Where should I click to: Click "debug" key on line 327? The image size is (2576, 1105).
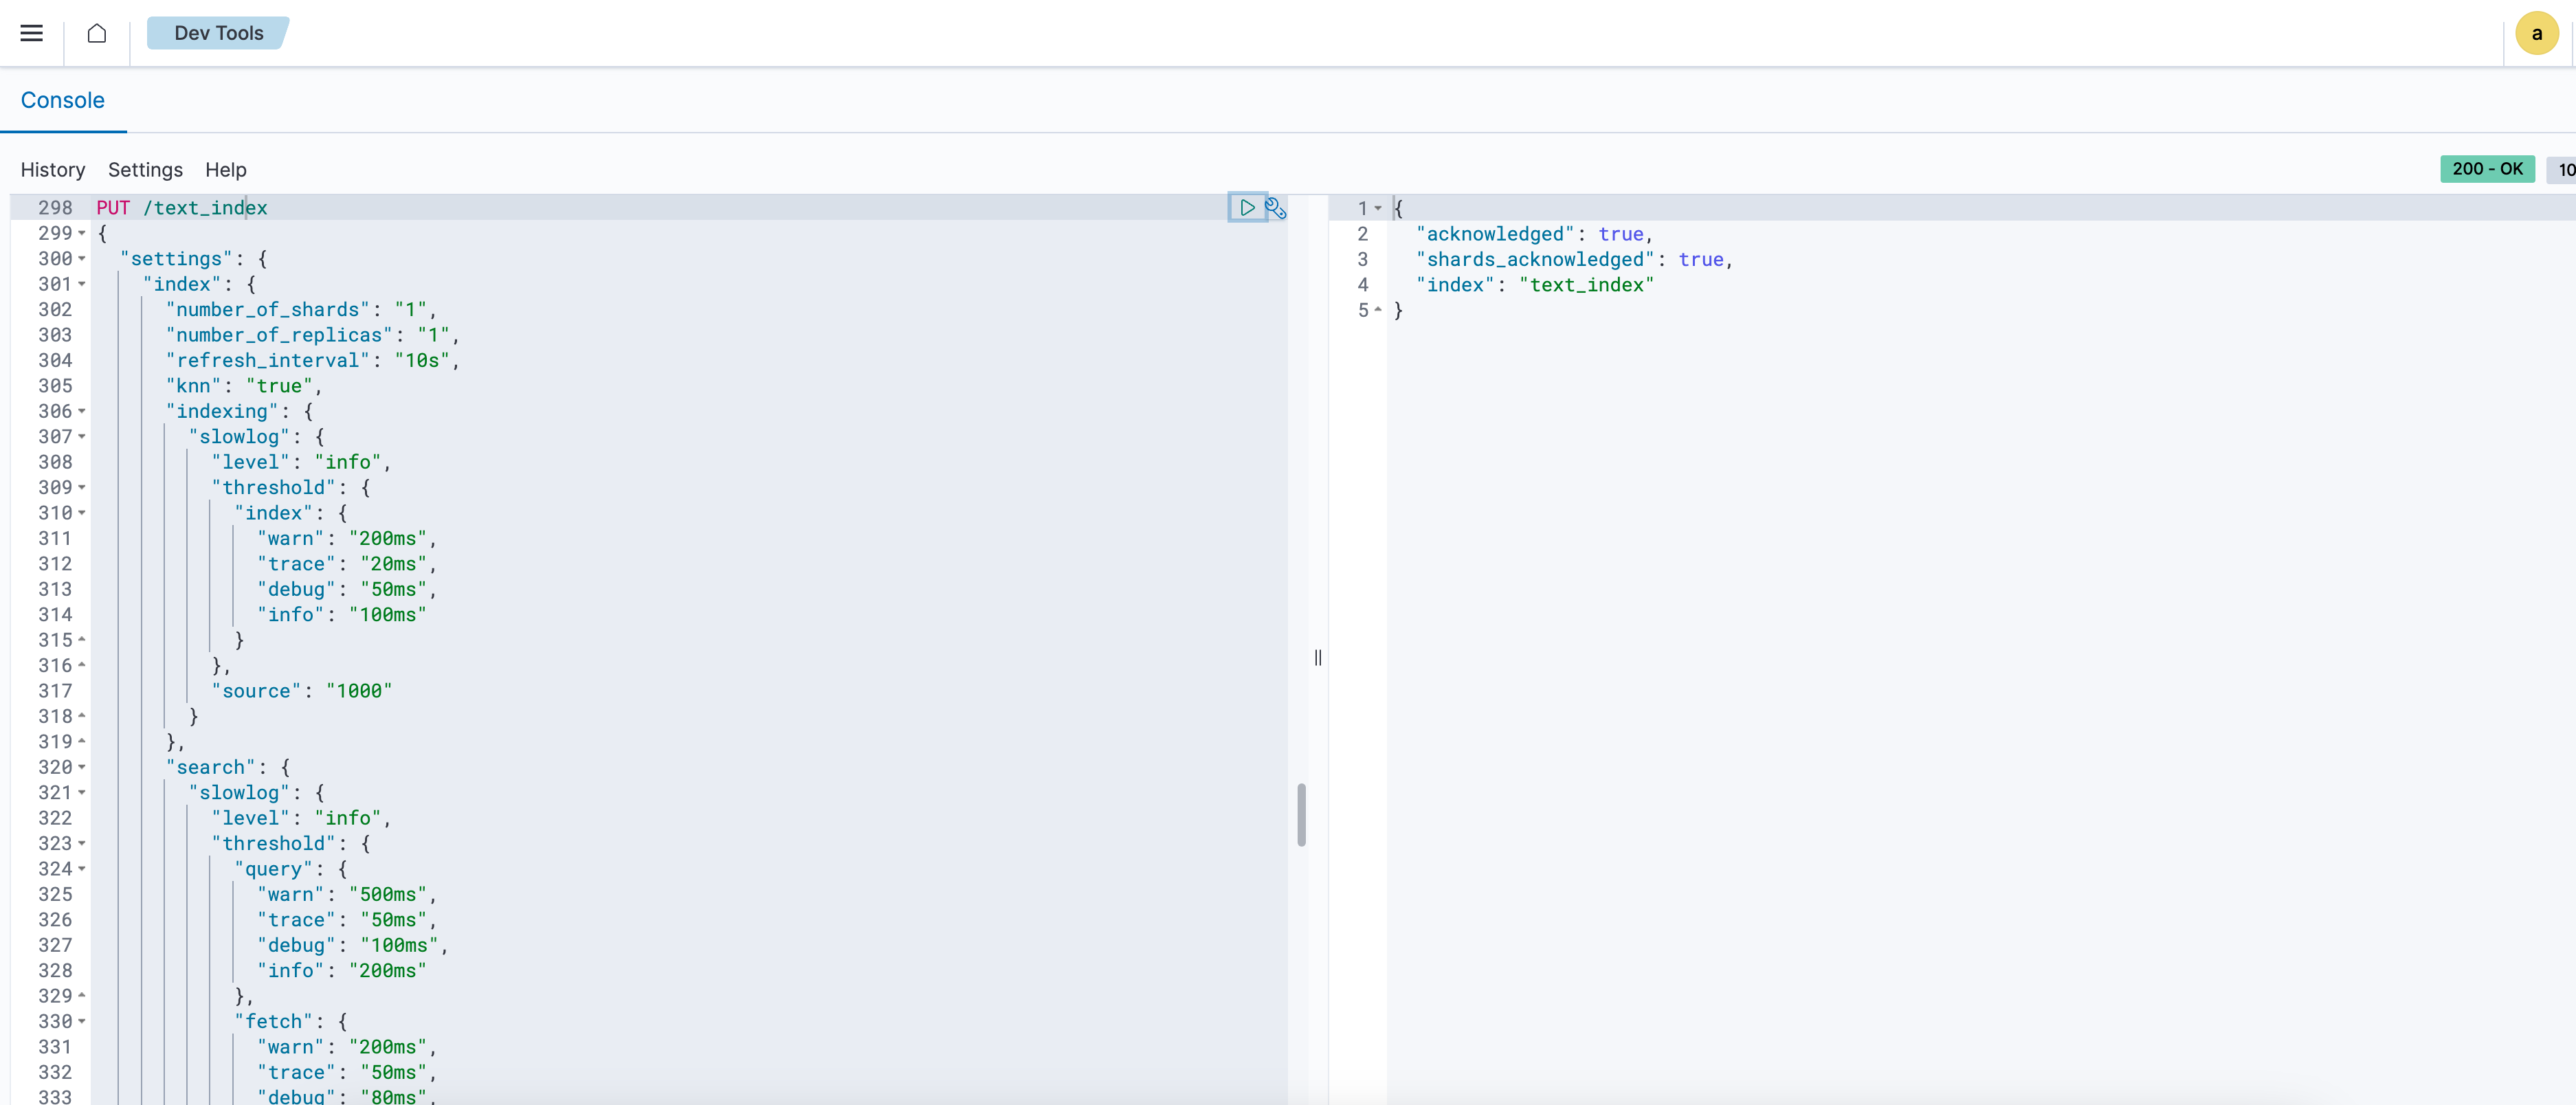click(x=296, y=946)
